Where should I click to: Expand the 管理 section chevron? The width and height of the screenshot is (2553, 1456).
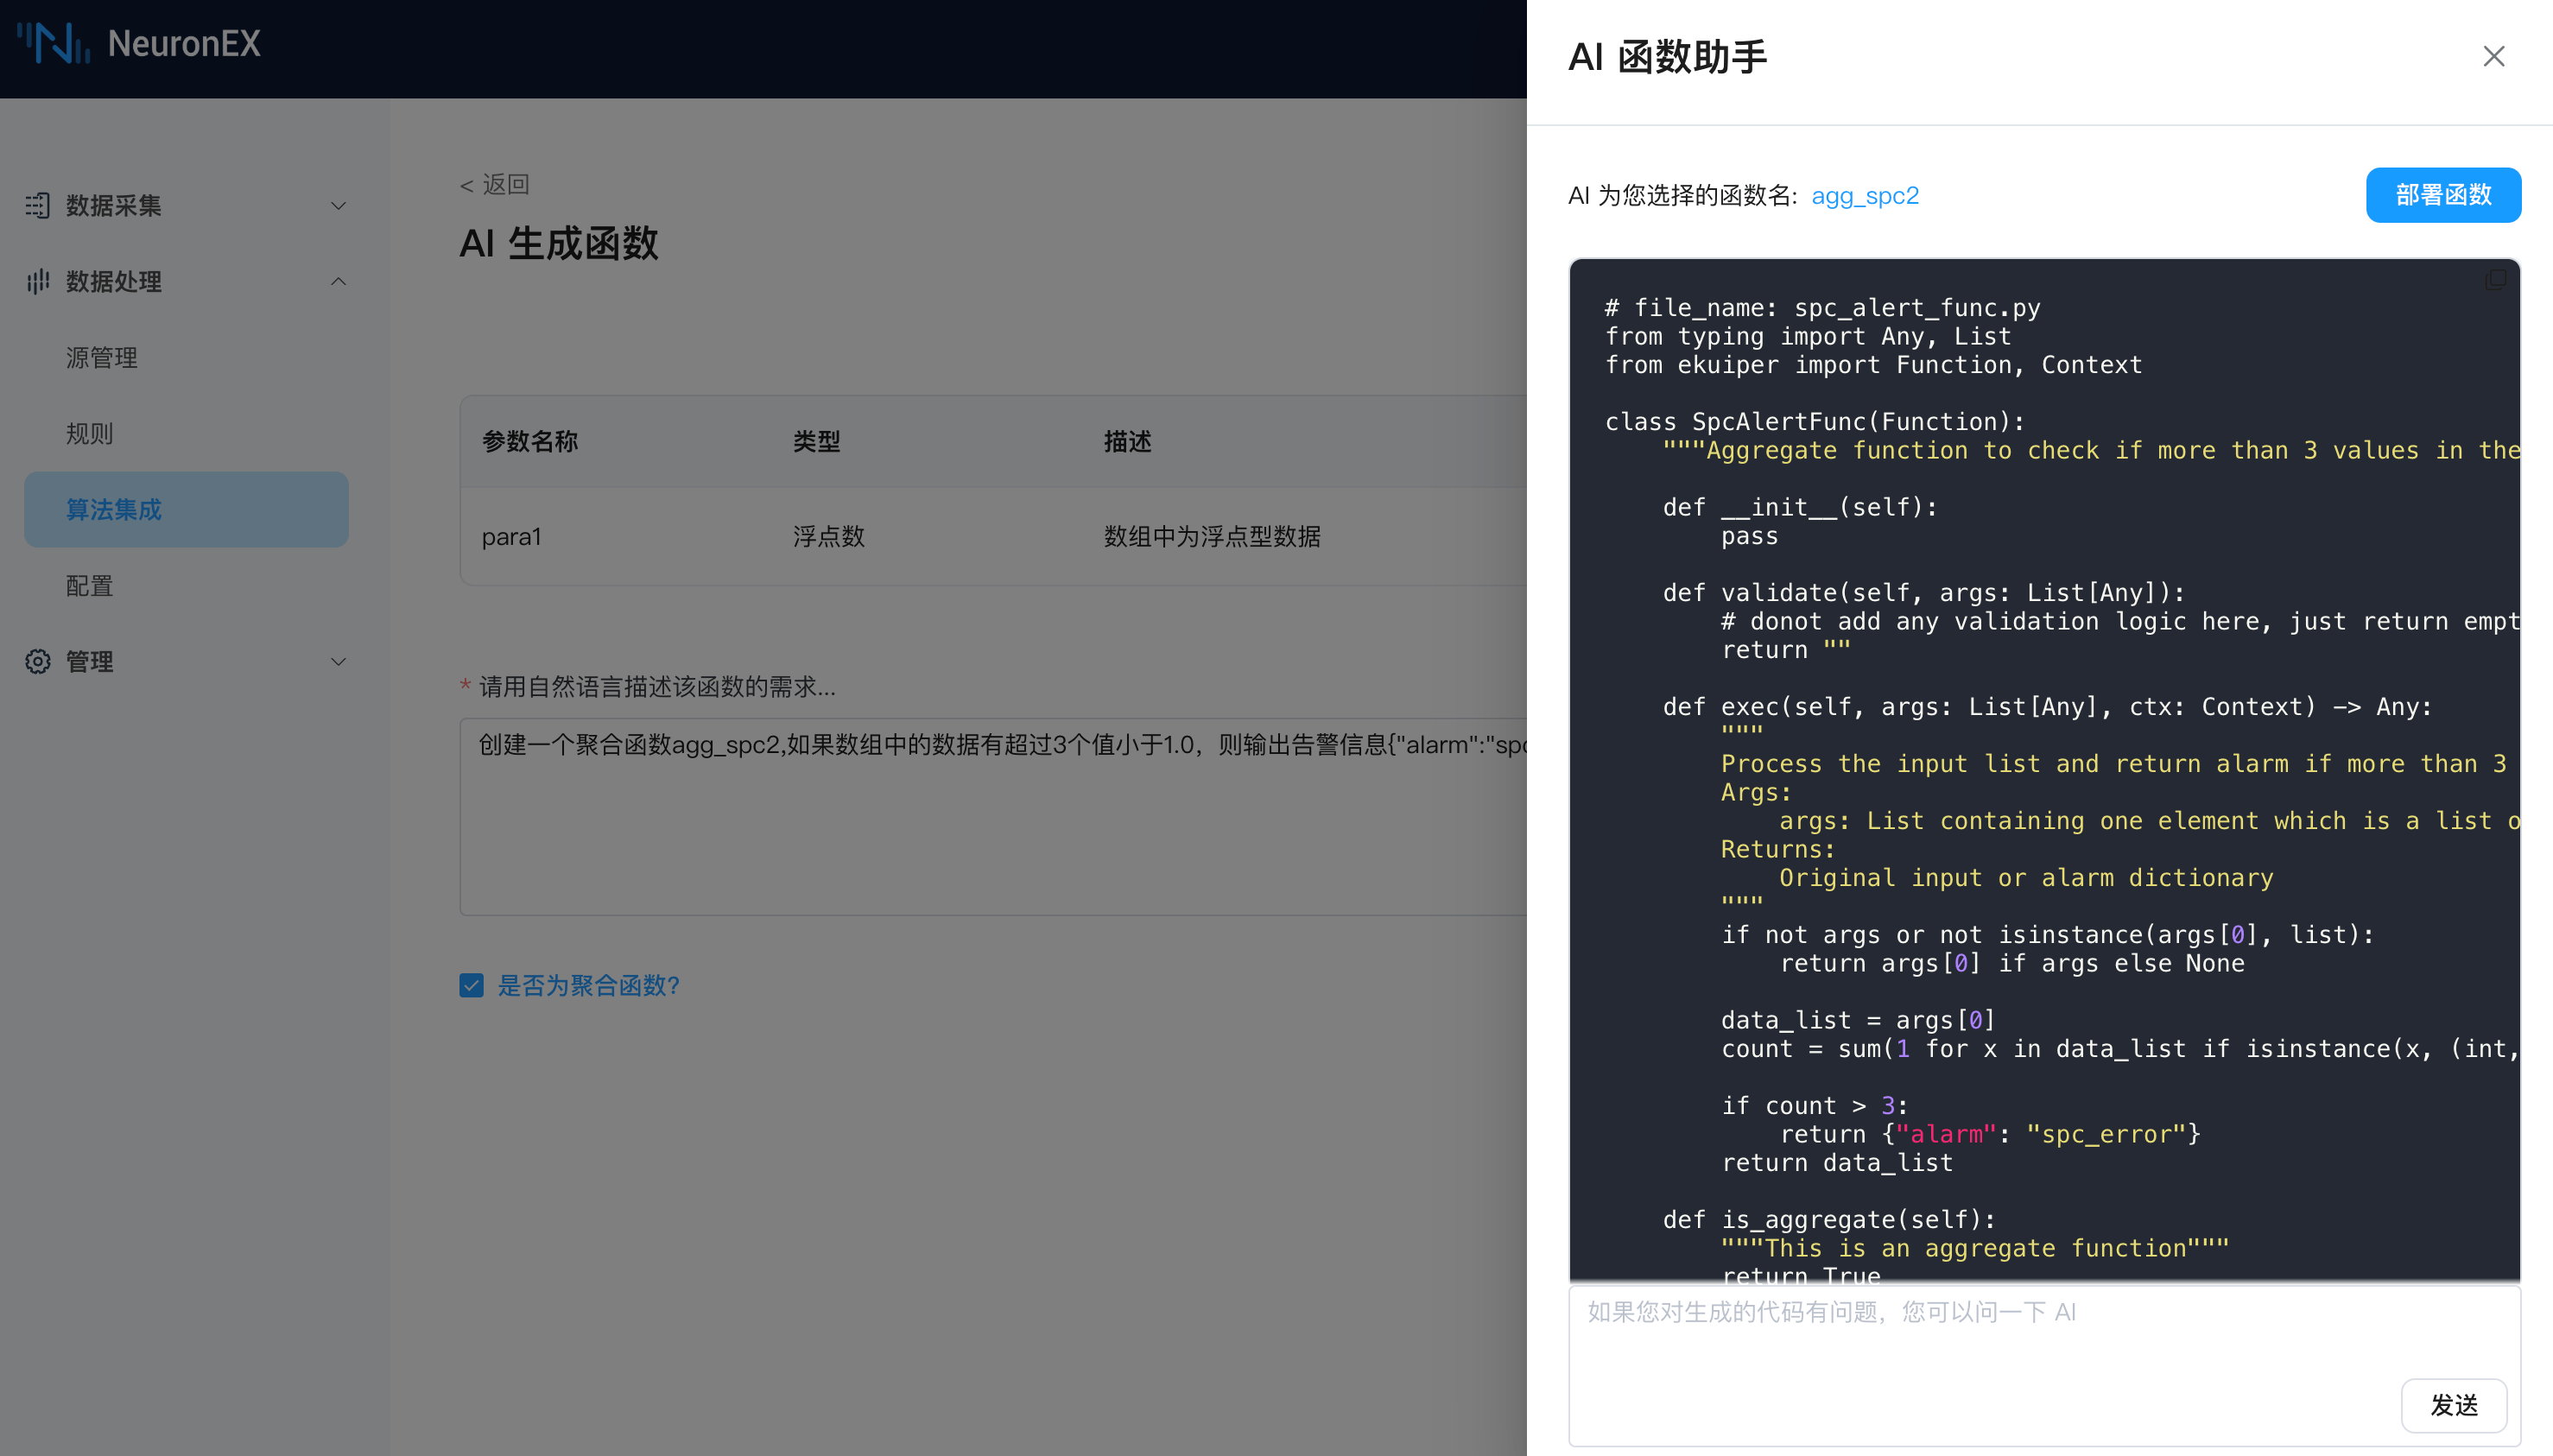[x=337, y=661]
